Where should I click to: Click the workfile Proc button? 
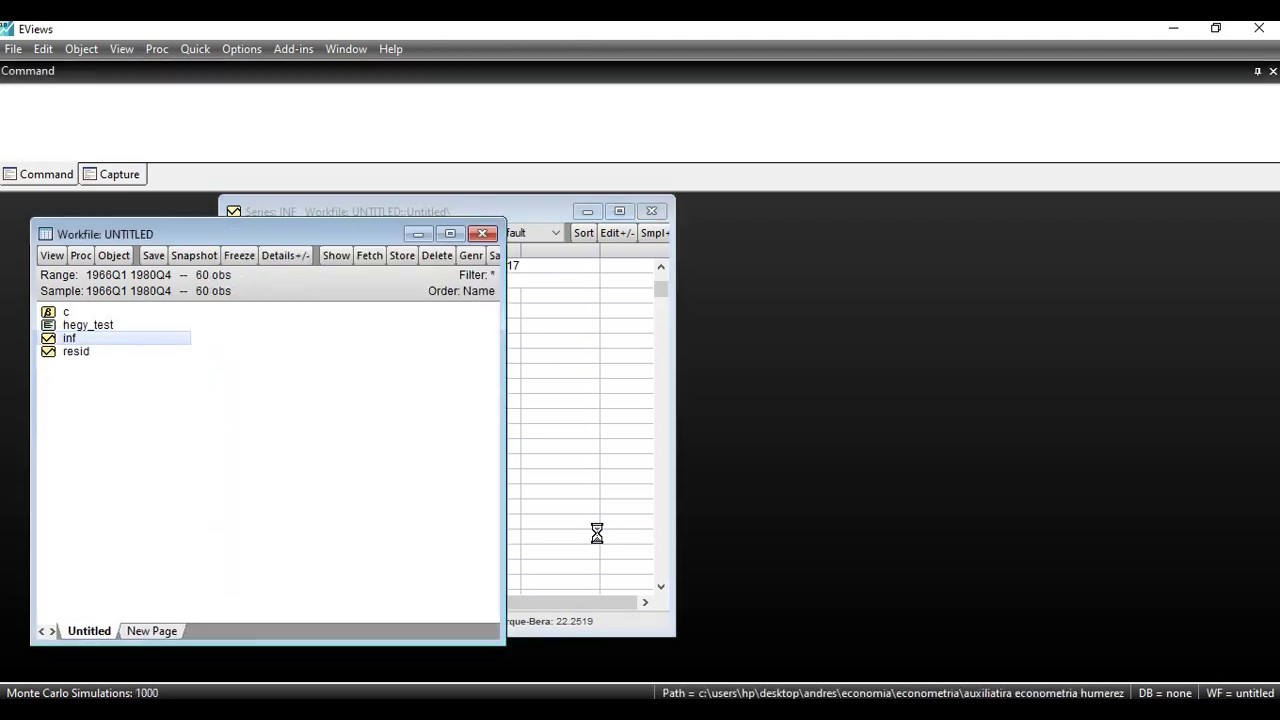tap(81, 255)
